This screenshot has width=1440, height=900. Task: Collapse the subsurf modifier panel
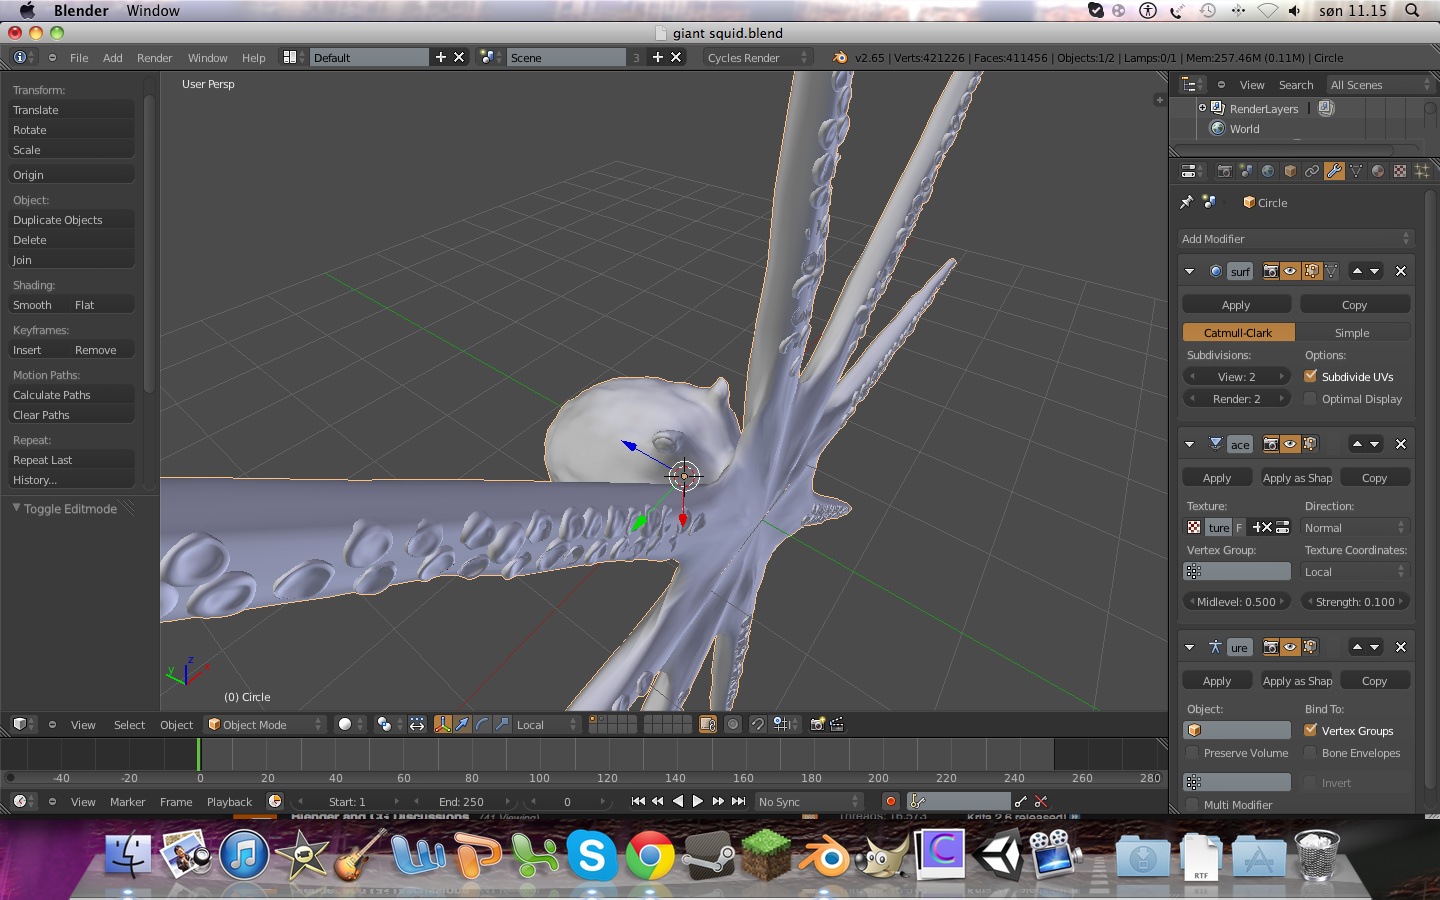pos(1189,271)
